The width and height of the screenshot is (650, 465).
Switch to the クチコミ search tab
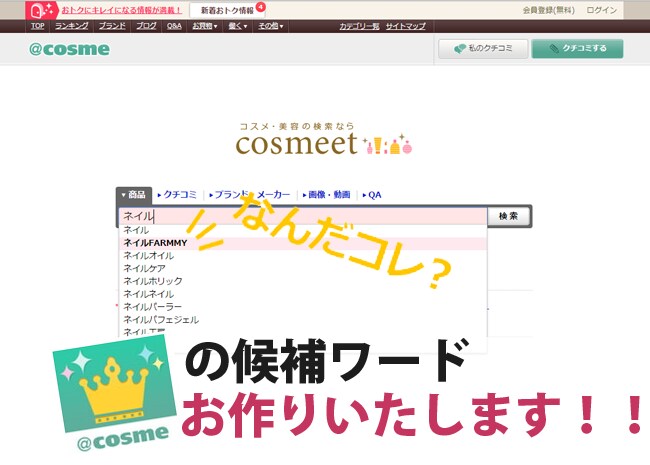[x=177, y=195]
